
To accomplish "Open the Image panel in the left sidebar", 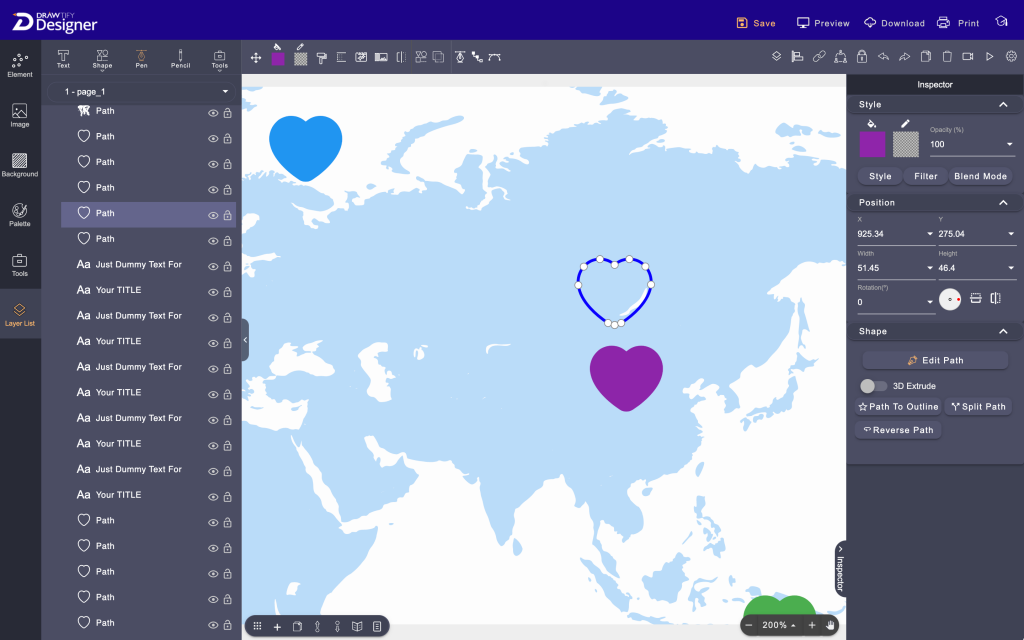I will click(x=20, y=113).
